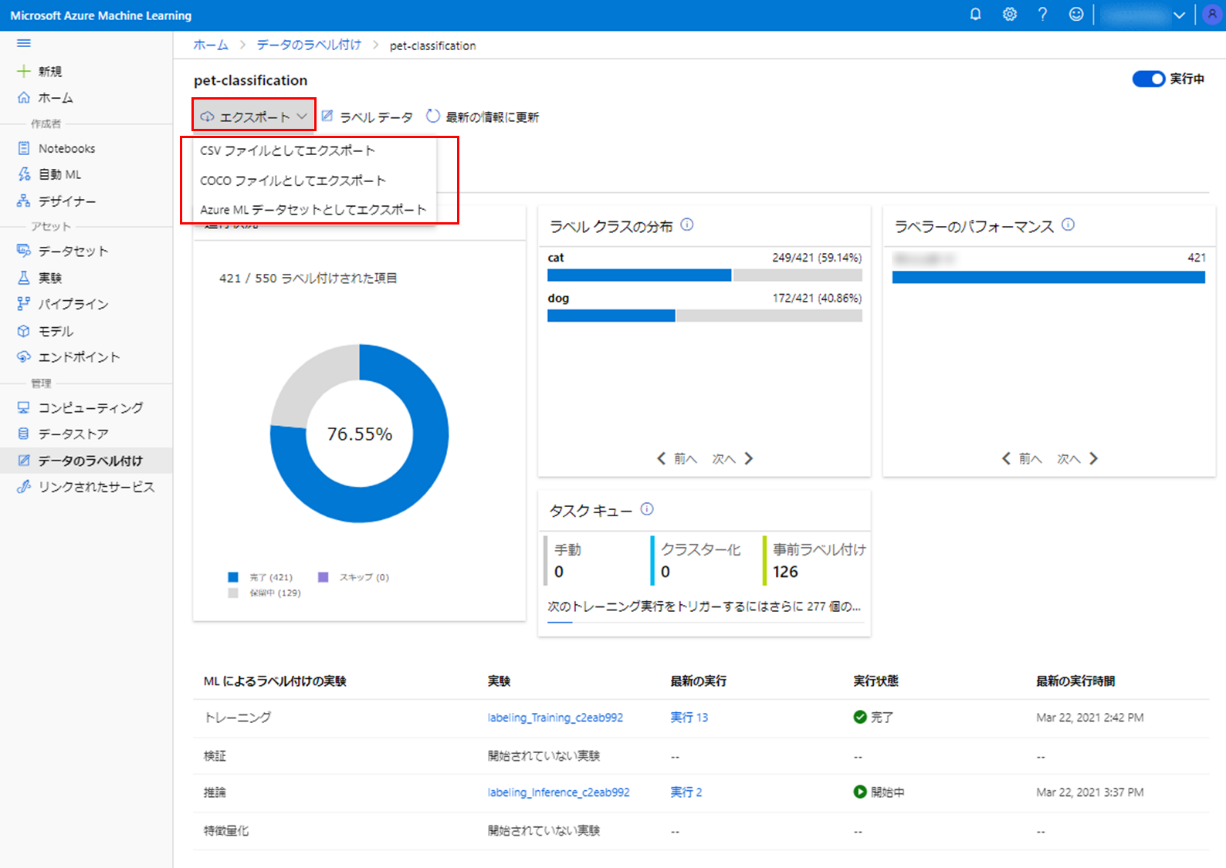The image size is (1226, 868).
Task: Click the データのラベル付け sidebar icon
Action: pos(24,461)
